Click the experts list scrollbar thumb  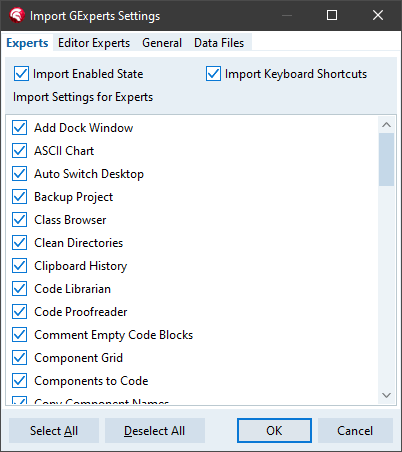point(386,159)
